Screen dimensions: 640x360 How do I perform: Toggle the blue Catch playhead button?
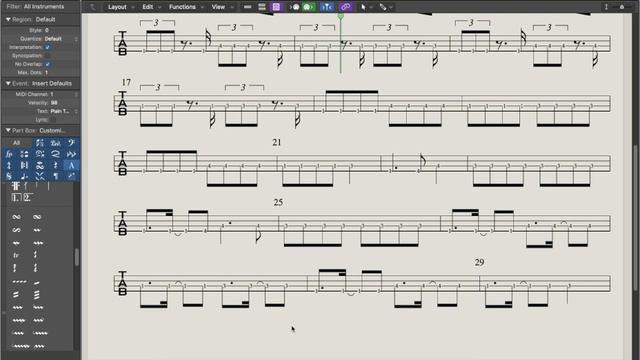tap(327, 7)
